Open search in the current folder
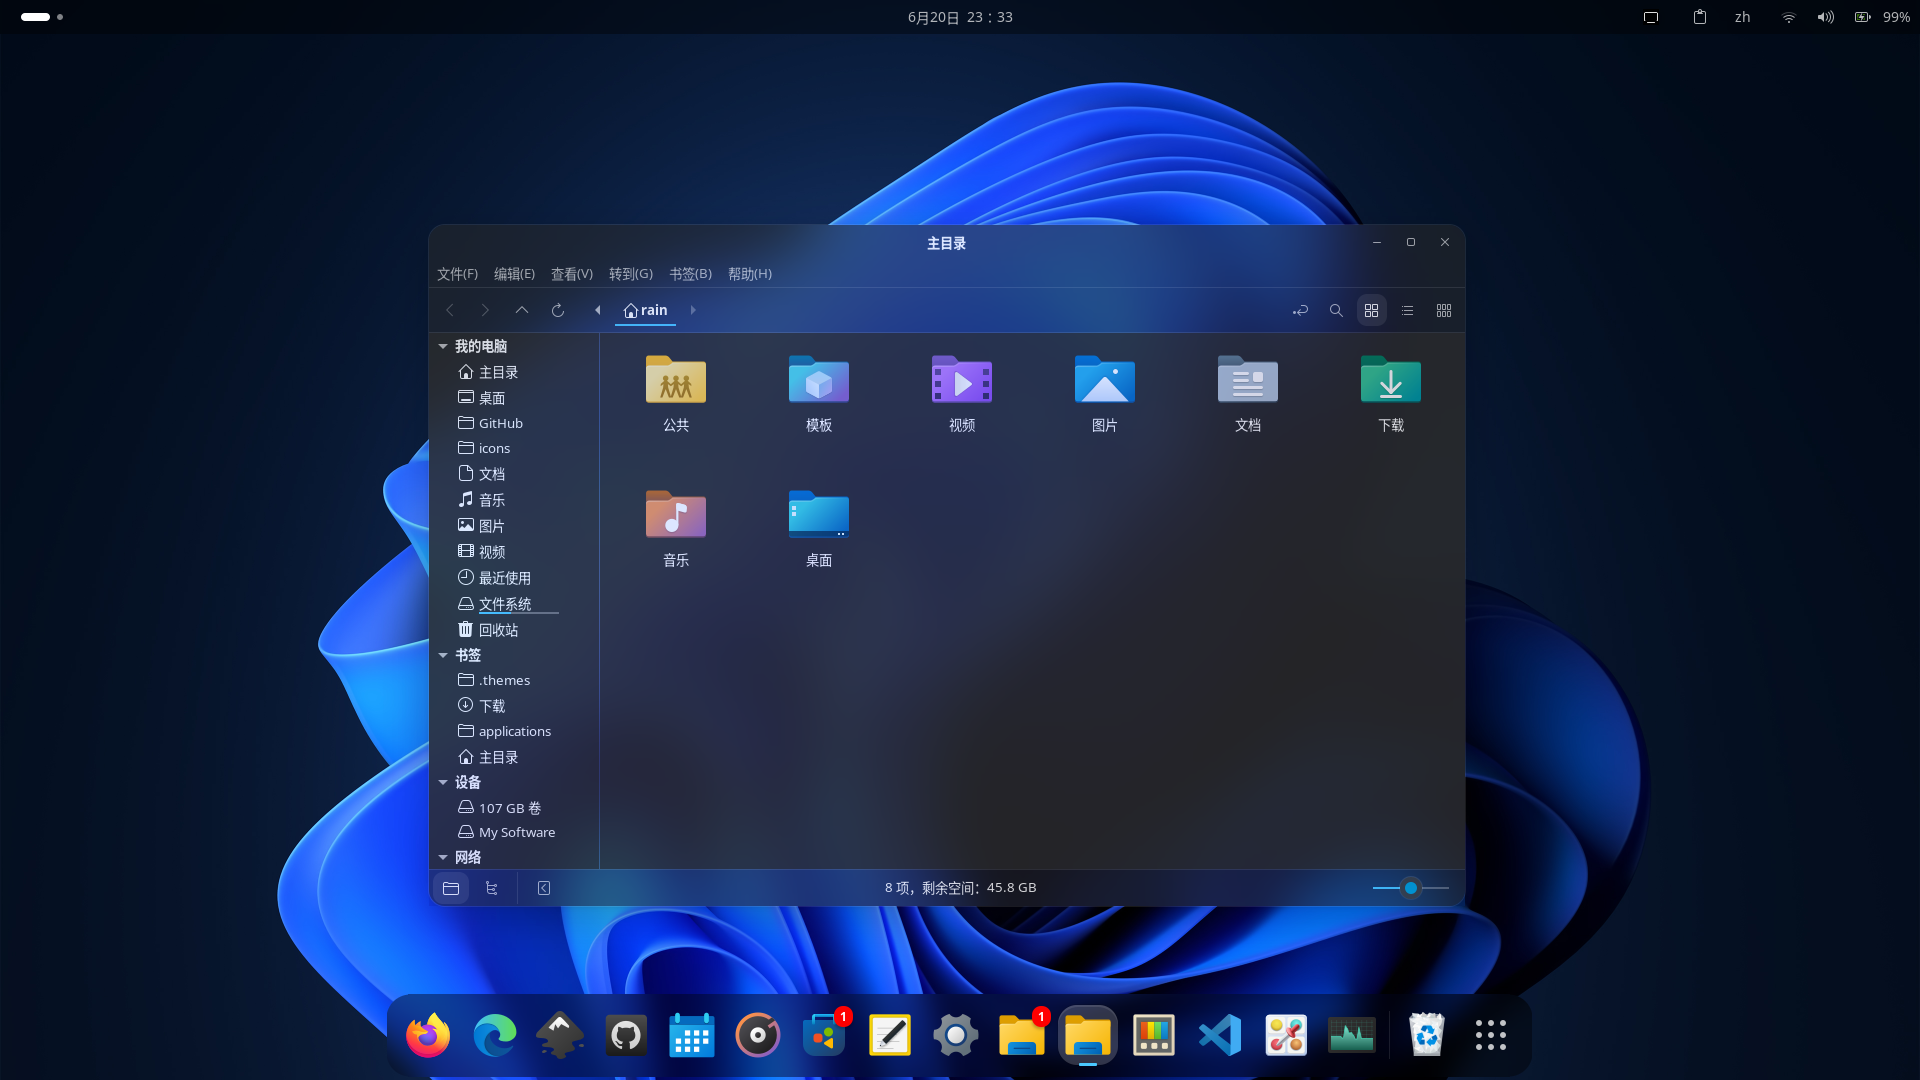Screen dimensions: 1920x1080 point(1336,310)
